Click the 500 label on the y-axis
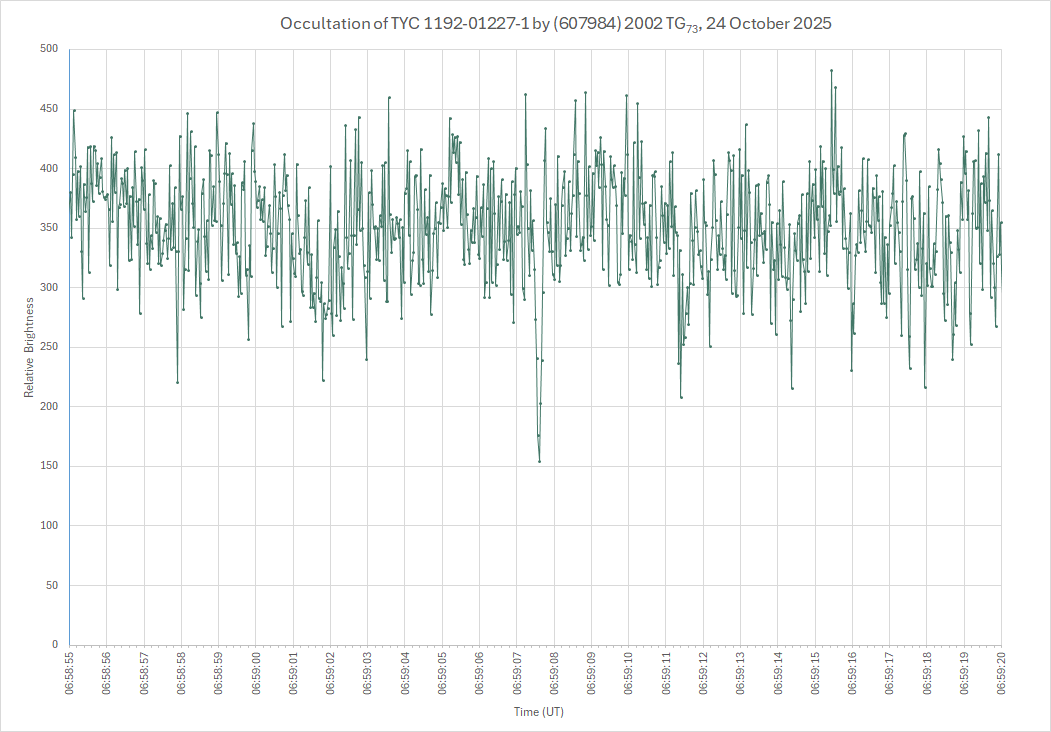The image size is (1051, 732). (49, 49)
